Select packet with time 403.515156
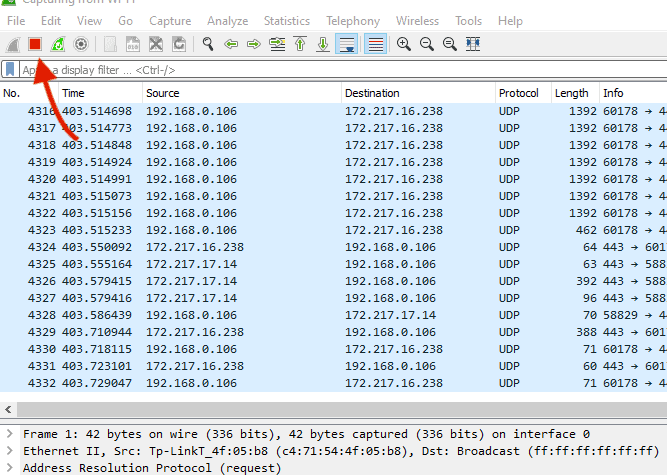The height and width of the screenshot is (475, 667). pyautogui.click(x=334, y=213)
